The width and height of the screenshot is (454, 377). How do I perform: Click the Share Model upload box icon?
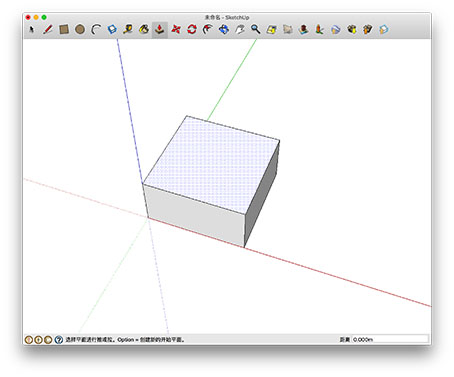pyautogui.click(x=367, y=29)
